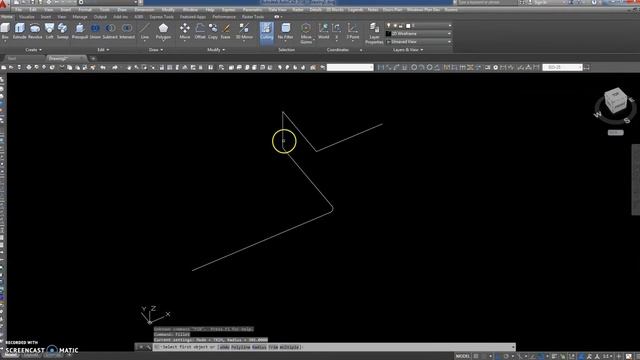Screen dimensions: 640x360
Task: Open the Performance ribbon tab
Action: [x=224, y=17]
